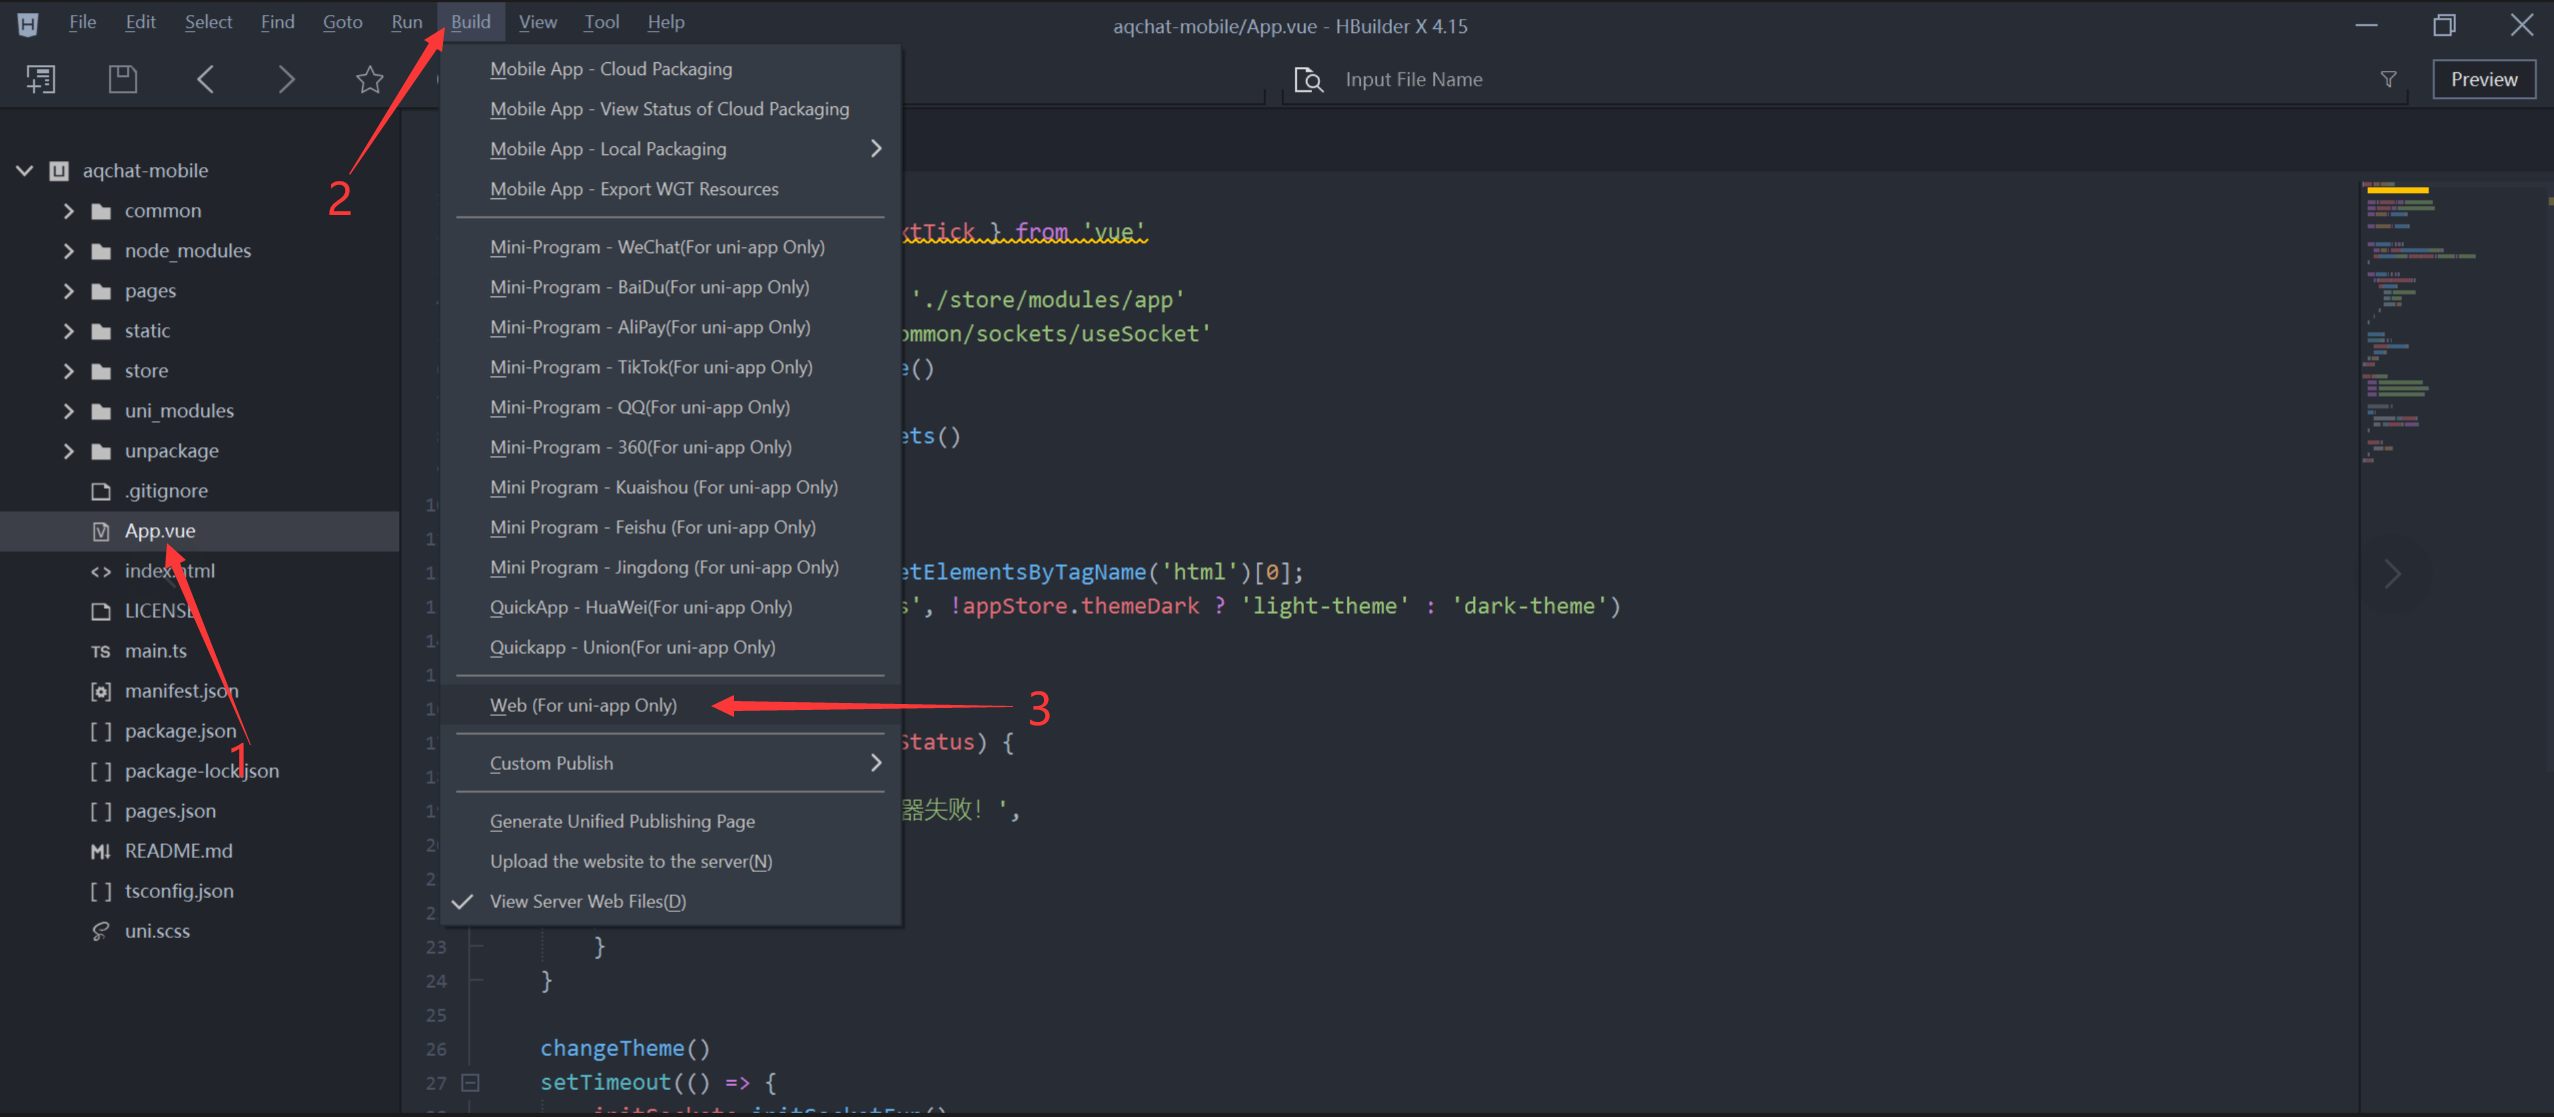The width and height of the screenshot is (2554, 1117).
Task: Click the aqchat-mobile project icon
Action: (x=59, y=170)
